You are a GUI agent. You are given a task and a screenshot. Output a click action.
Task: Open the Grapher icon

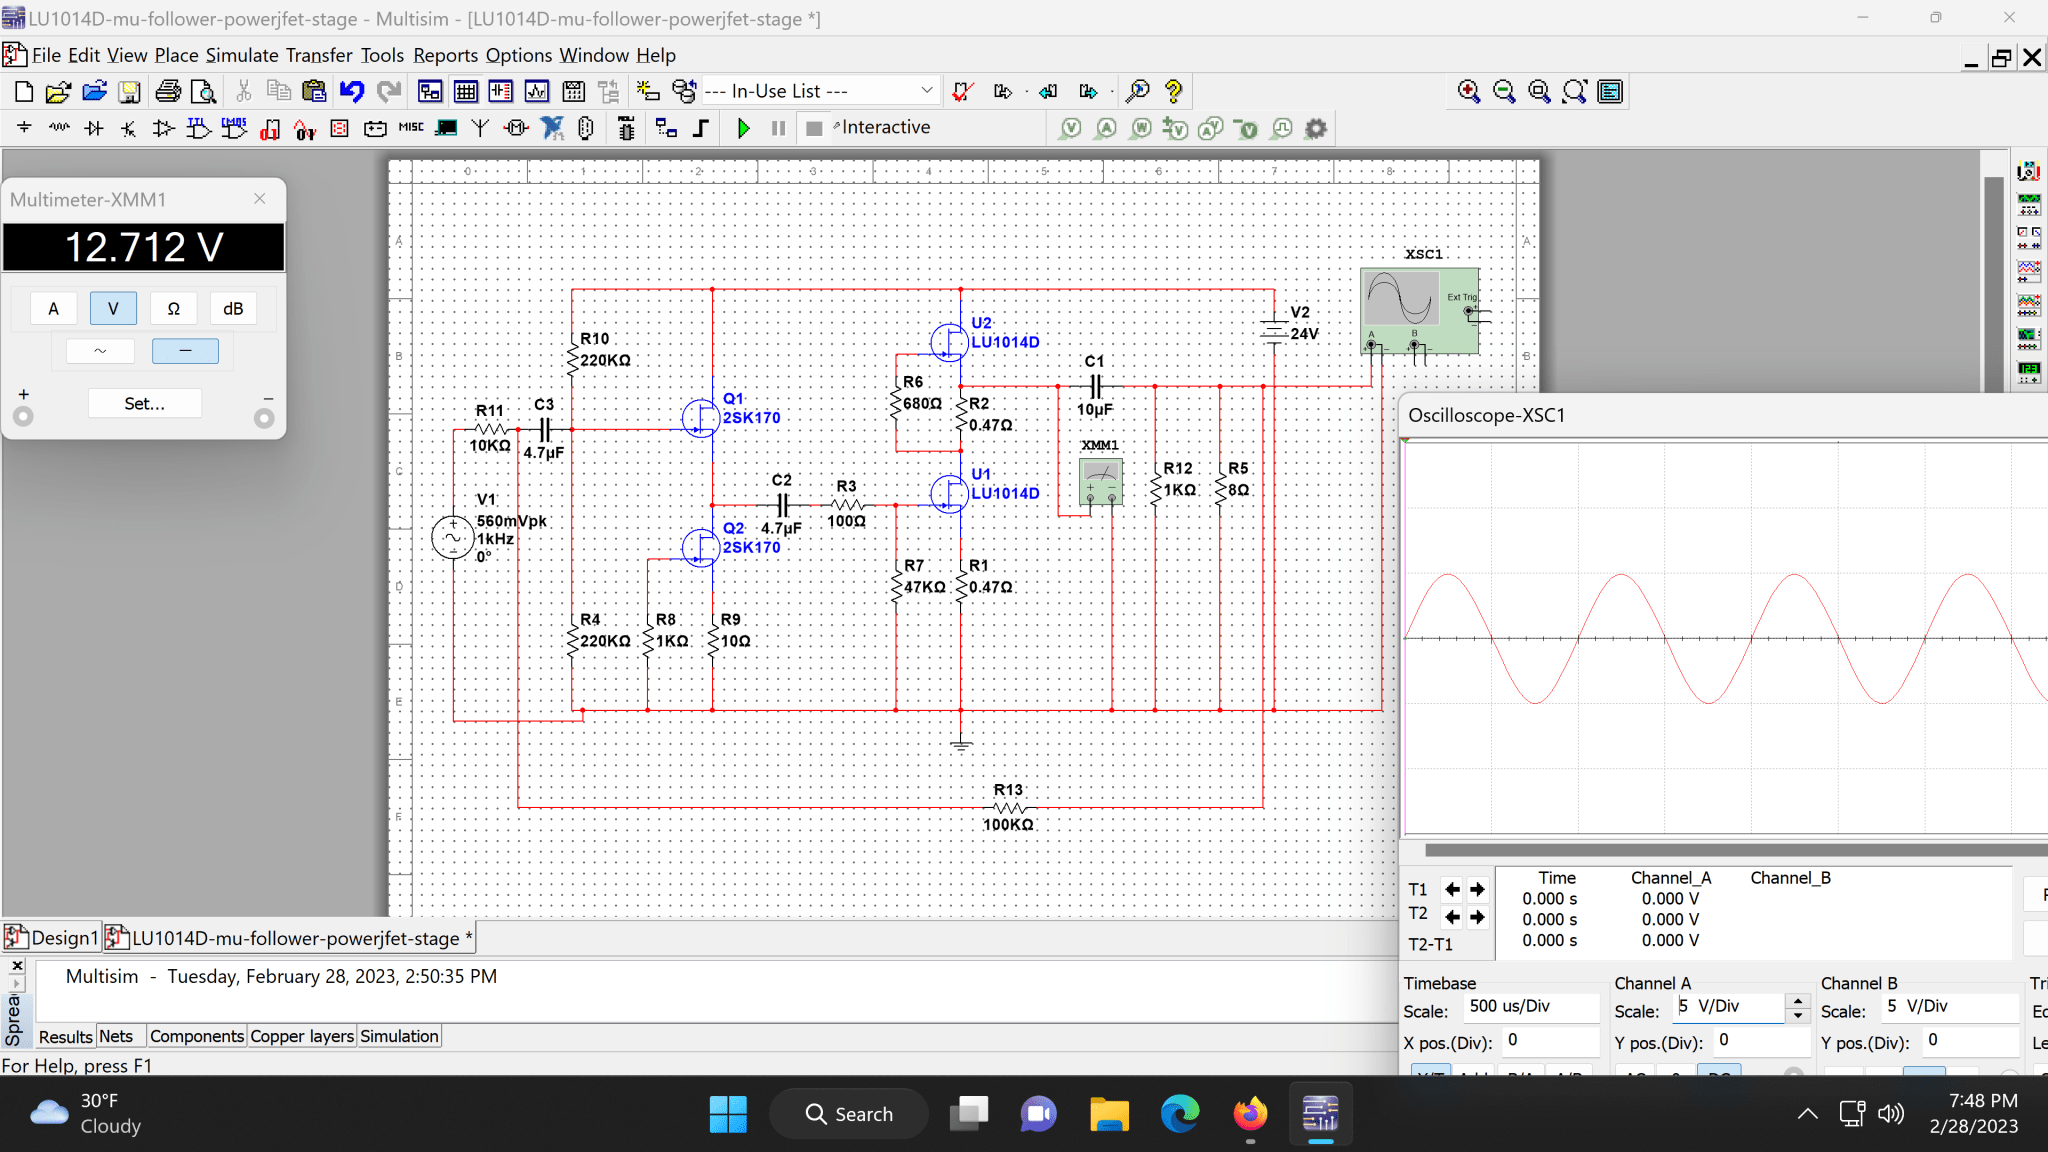pos(537,92)
